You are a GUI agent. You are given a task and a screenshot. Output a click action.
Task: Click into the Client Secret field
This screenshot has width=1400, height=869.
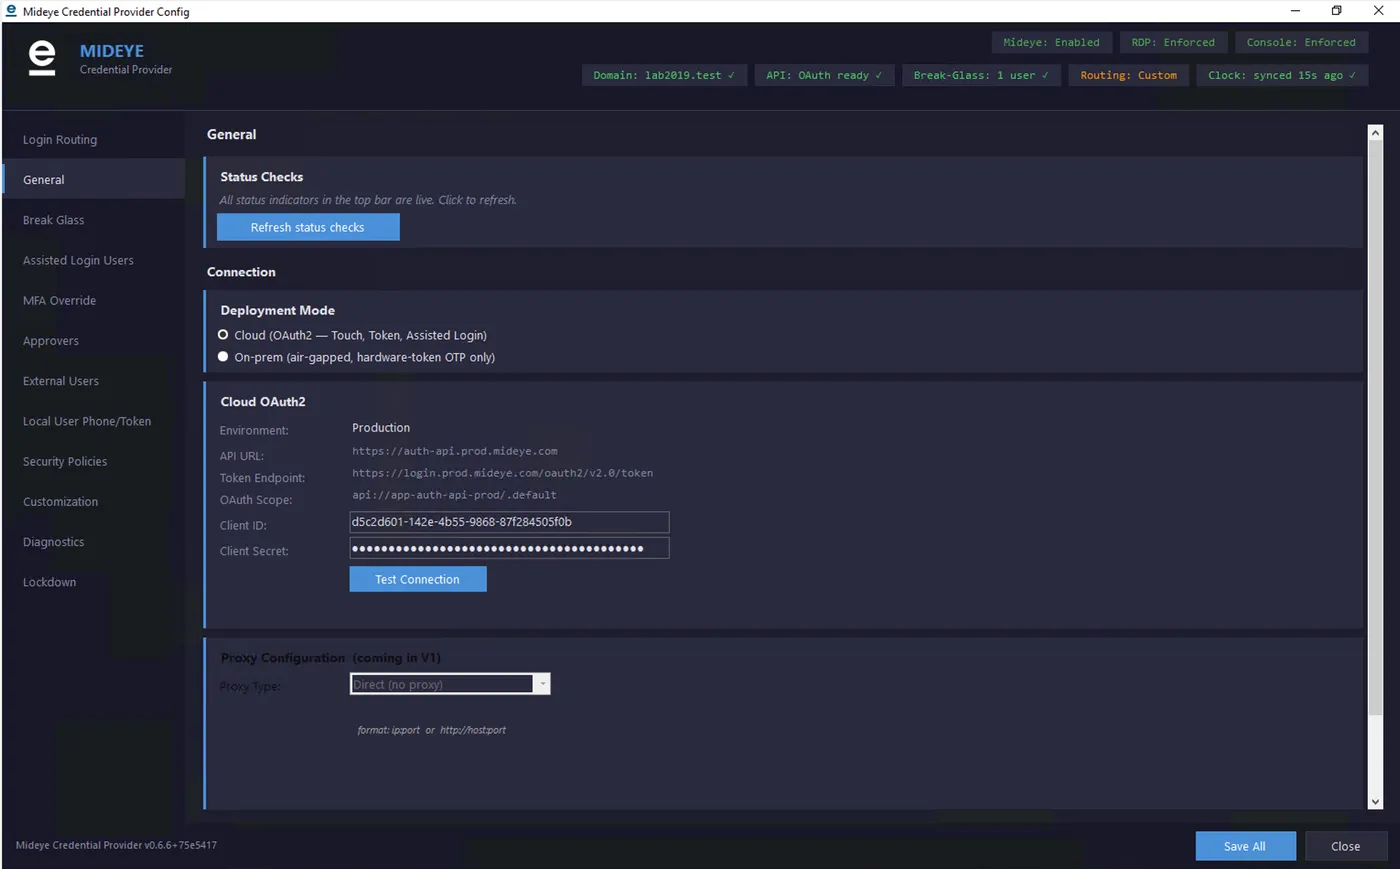click(509, 548)
